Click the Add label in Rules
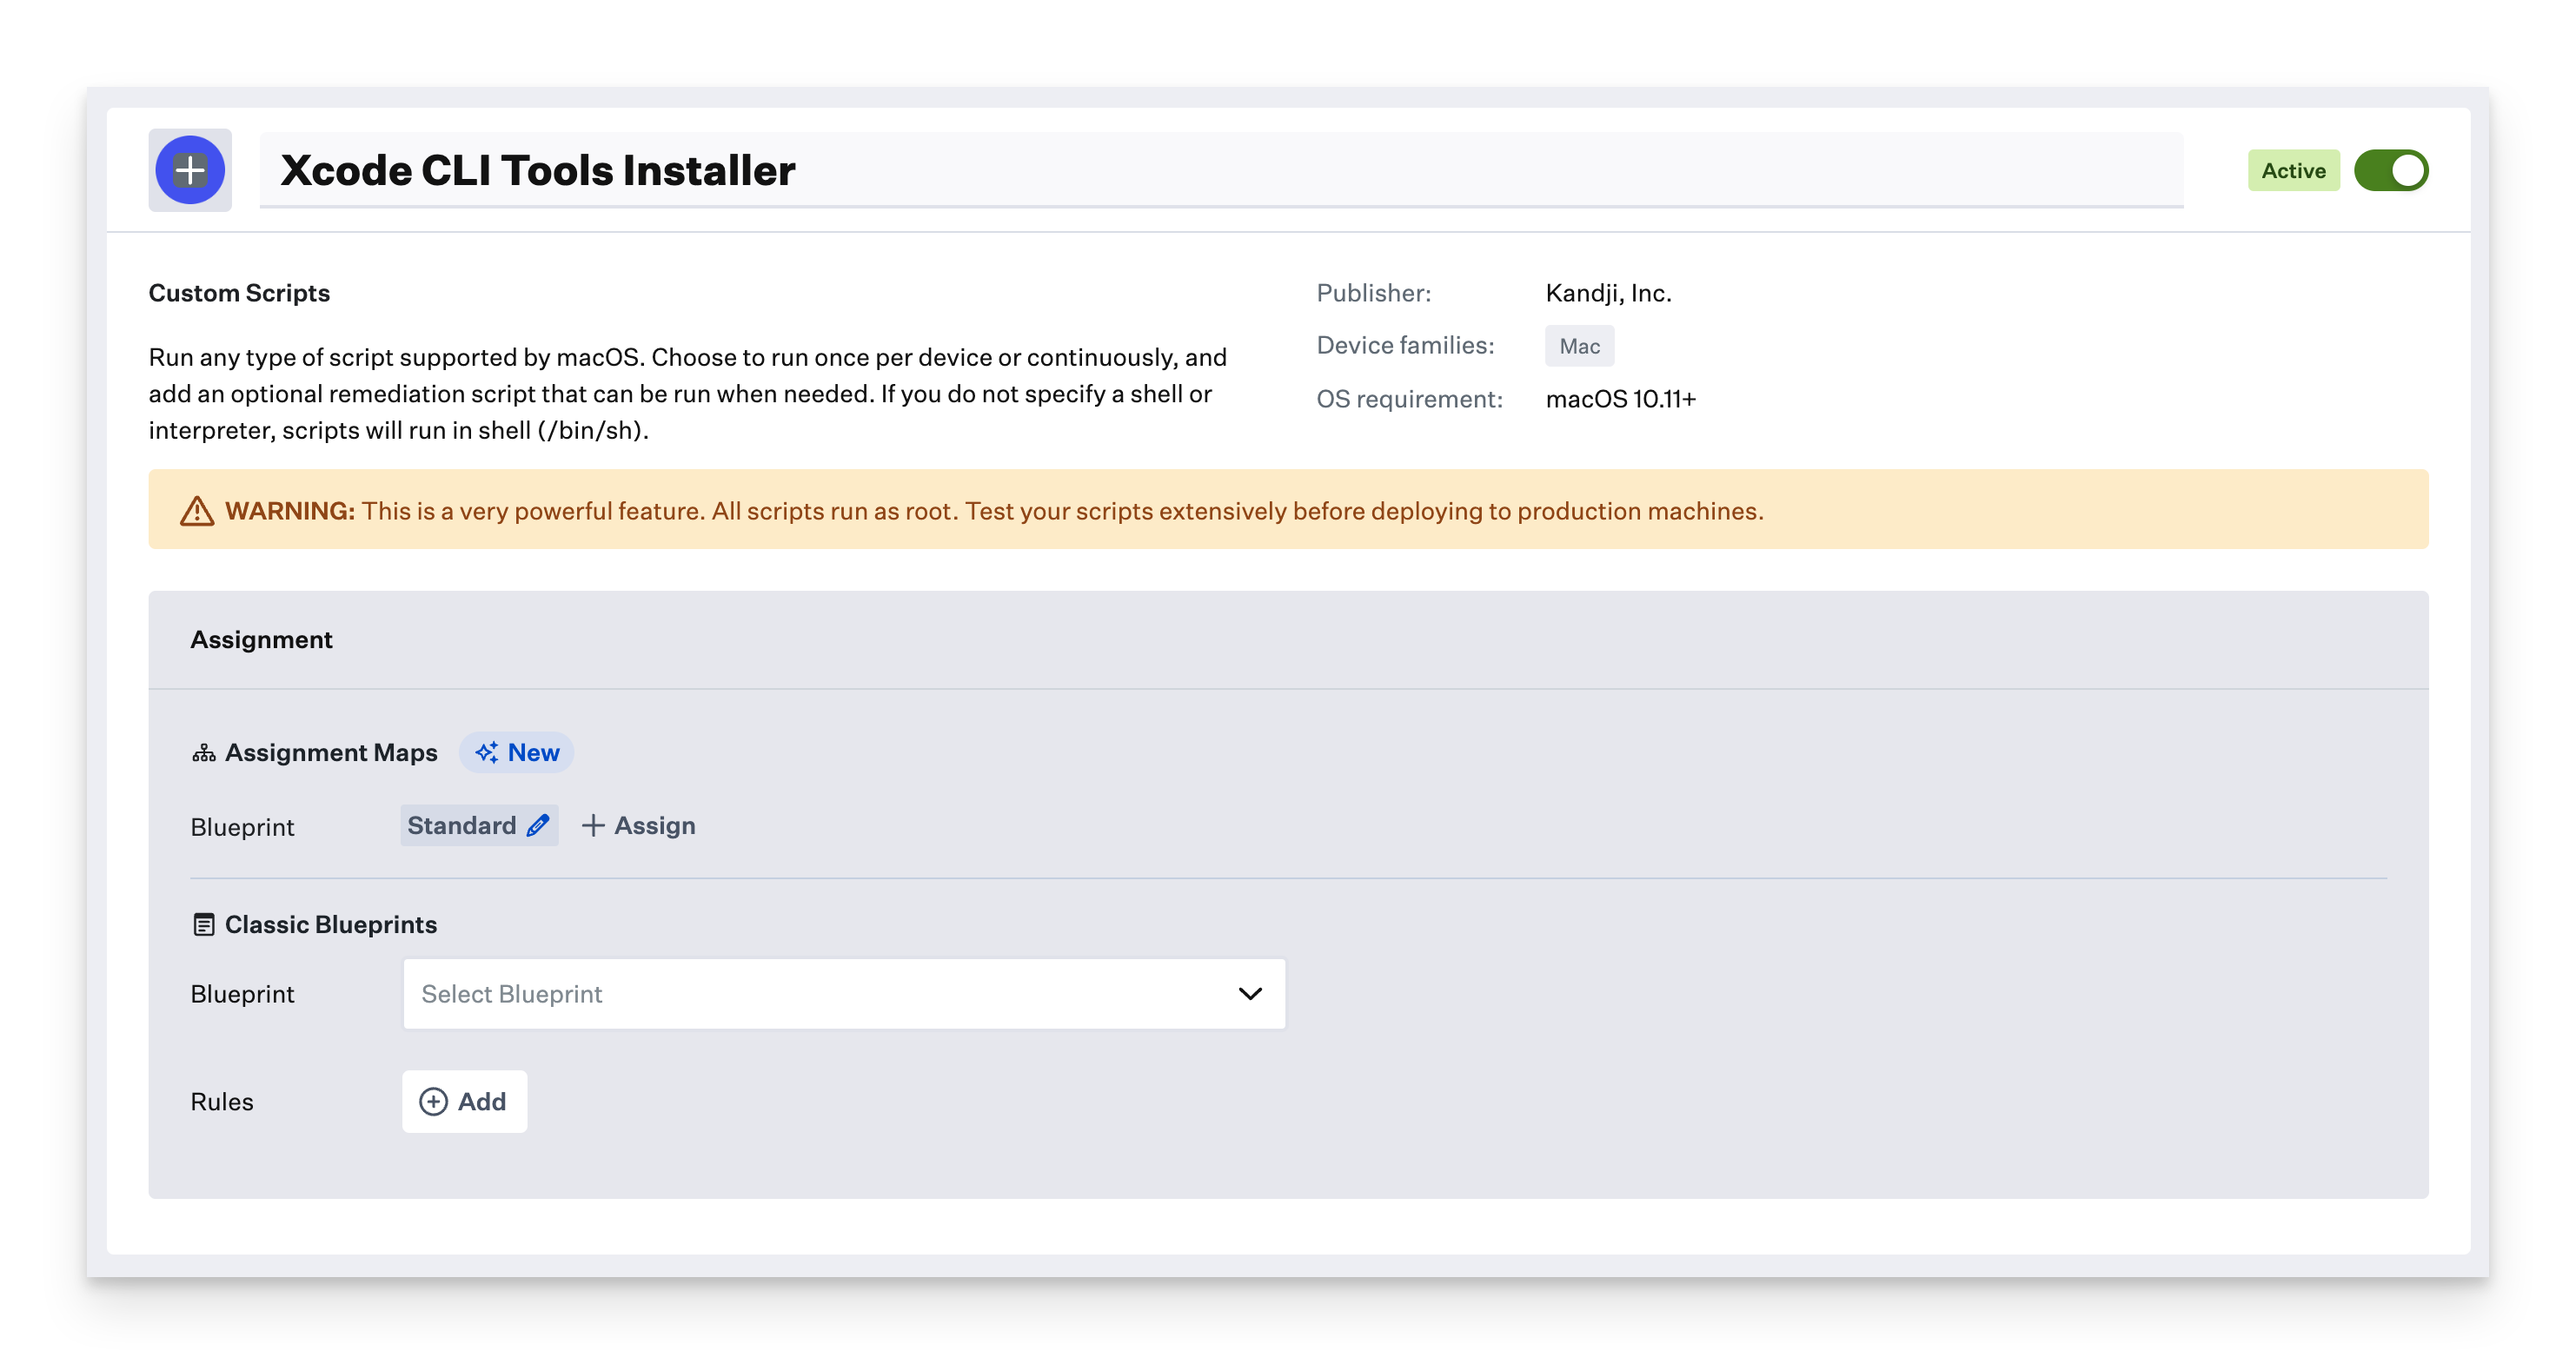The width and height of the screenshot is (2576, 1364). coord(482,1101)
